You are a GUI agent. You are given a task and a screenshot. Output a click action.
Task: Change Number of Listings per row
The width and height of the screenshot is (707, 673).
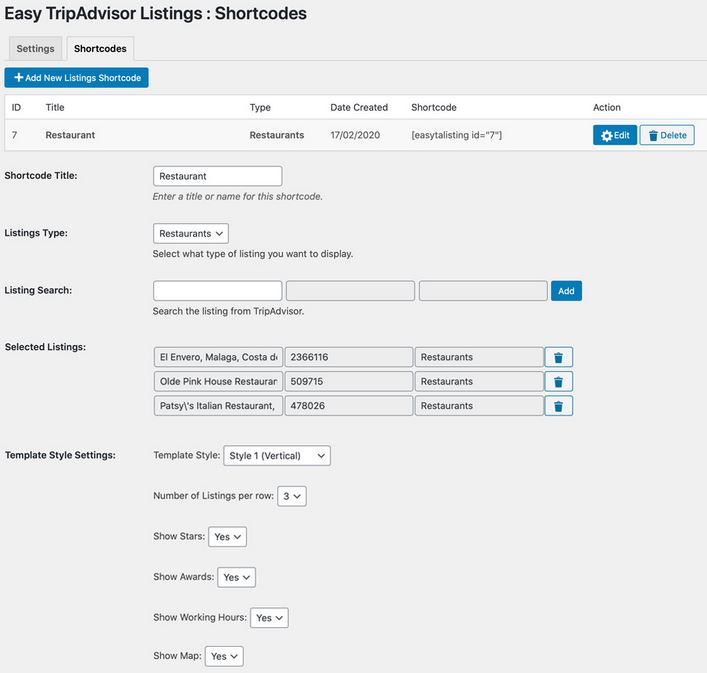[x=292, y=496]
